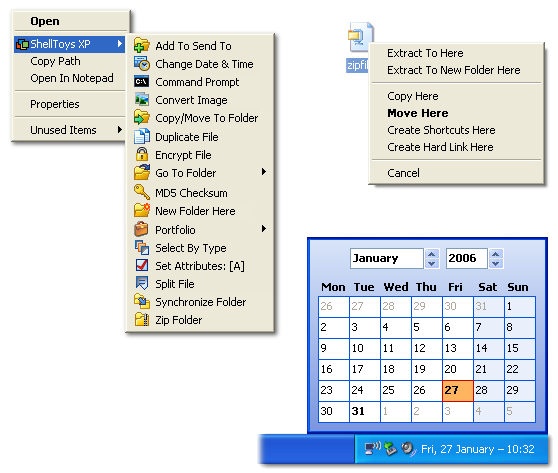Click the Synchronize Folder icon

[x=142, y=301]
